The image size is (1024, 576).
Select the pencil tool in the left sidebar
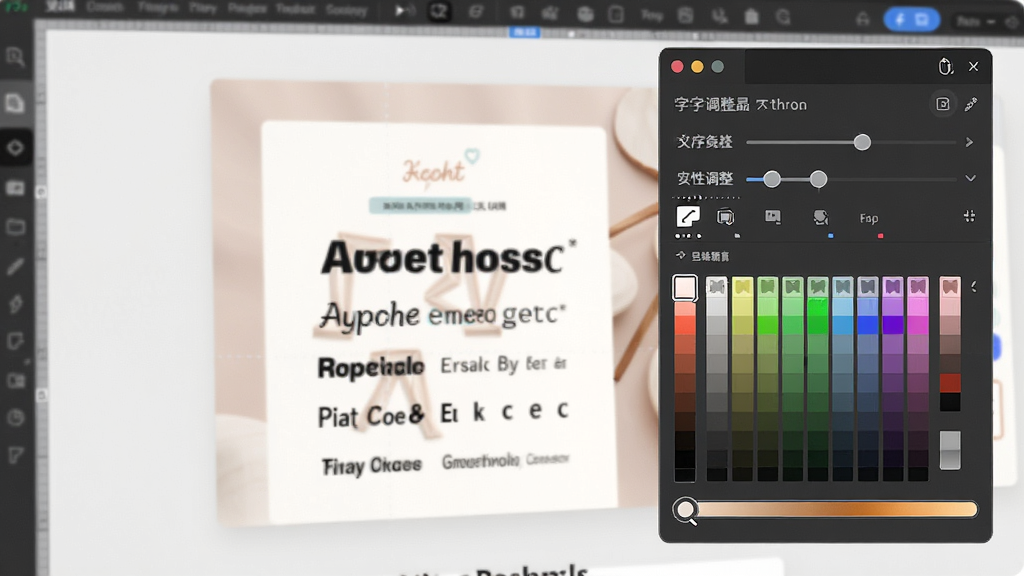[x=15, y=266]
